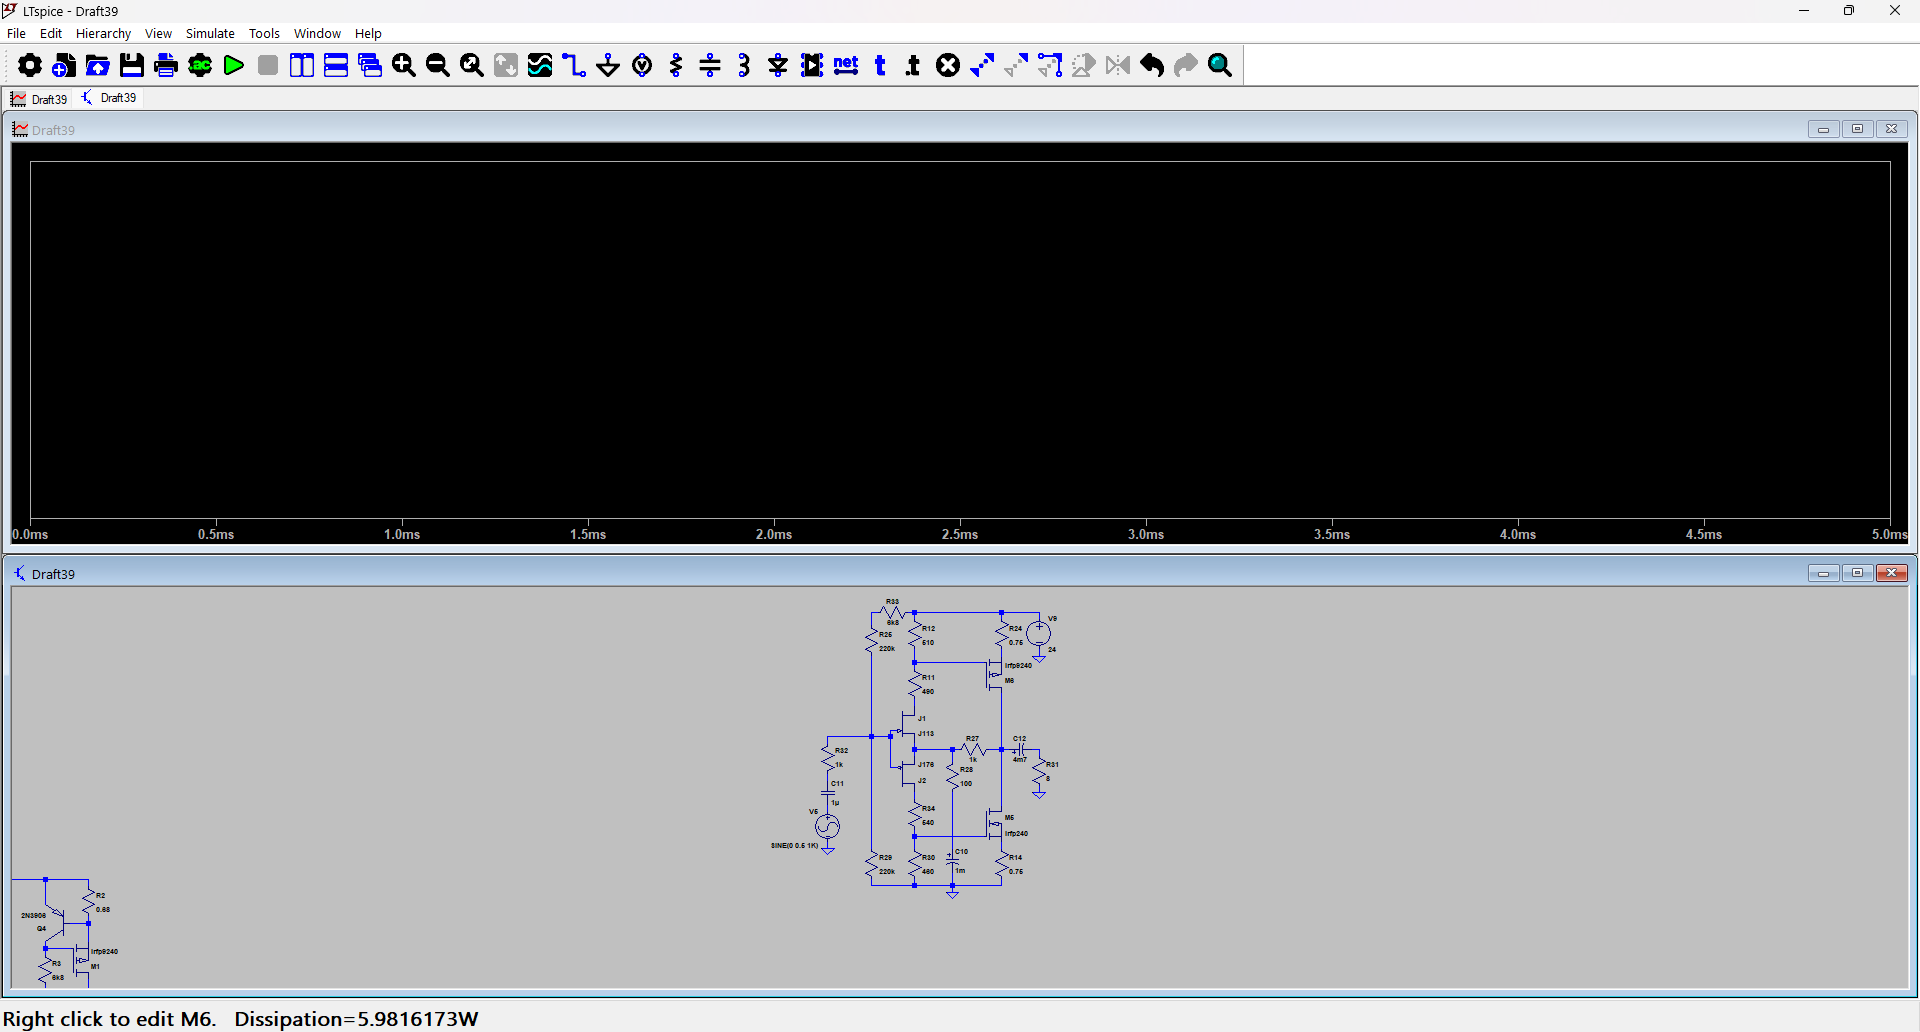Select the Inductor tool
Image resolution: width=1920 pixels, height=1032 pixels.
[744, 66]
